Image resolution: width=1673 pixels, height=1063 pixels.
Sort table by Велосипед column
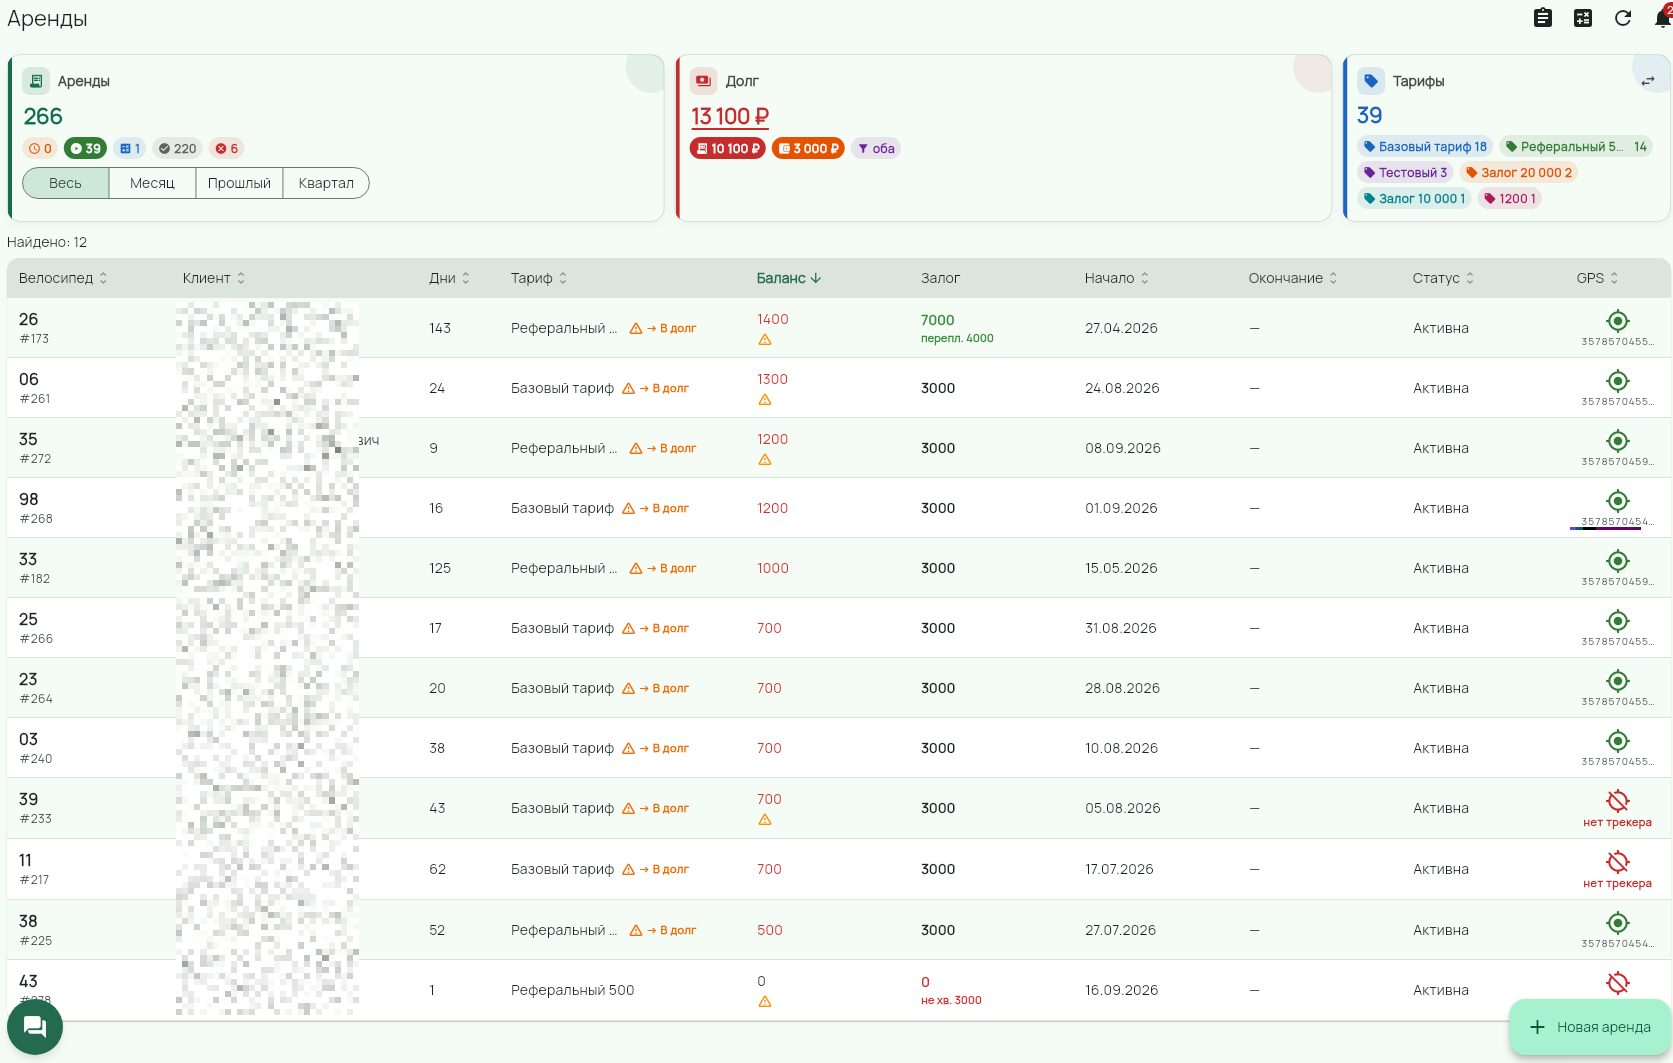pyautogui.click(x=63, y=278)
